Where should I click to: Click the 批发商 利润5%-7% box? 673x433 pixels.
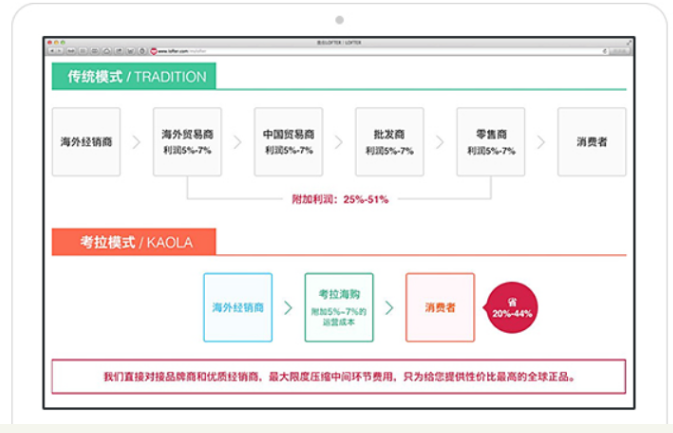pyautogui.click(x=389, y=142)
